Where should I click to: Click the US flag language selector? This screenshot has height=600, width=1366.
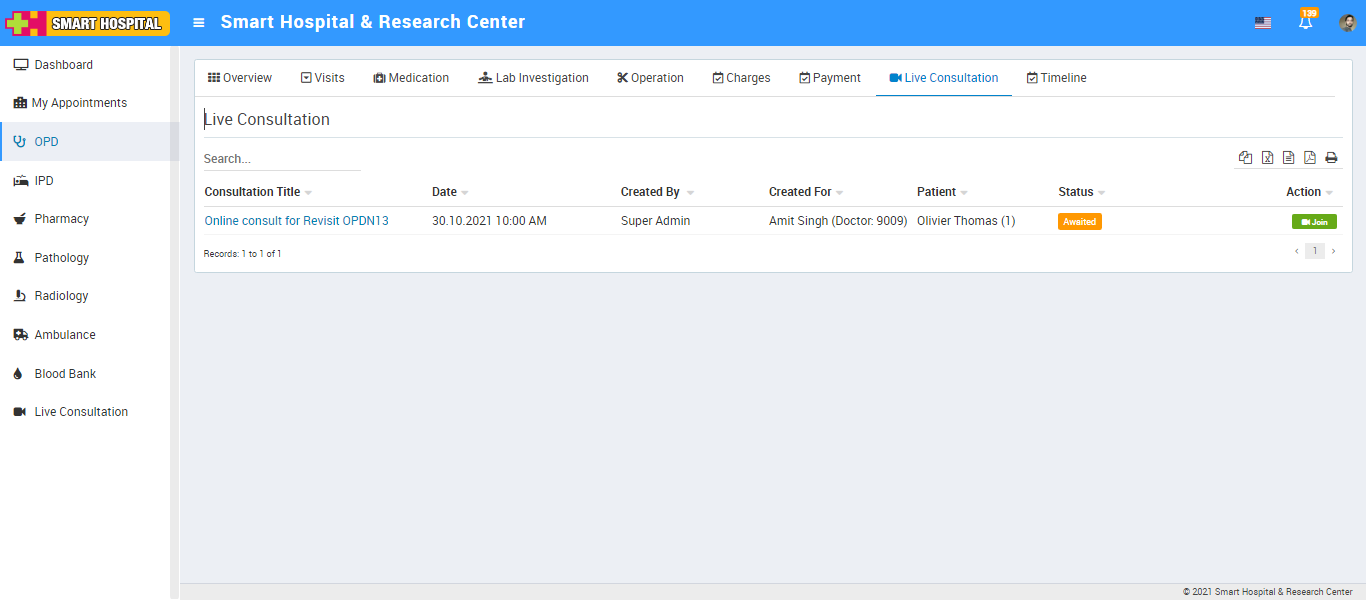1263,23
